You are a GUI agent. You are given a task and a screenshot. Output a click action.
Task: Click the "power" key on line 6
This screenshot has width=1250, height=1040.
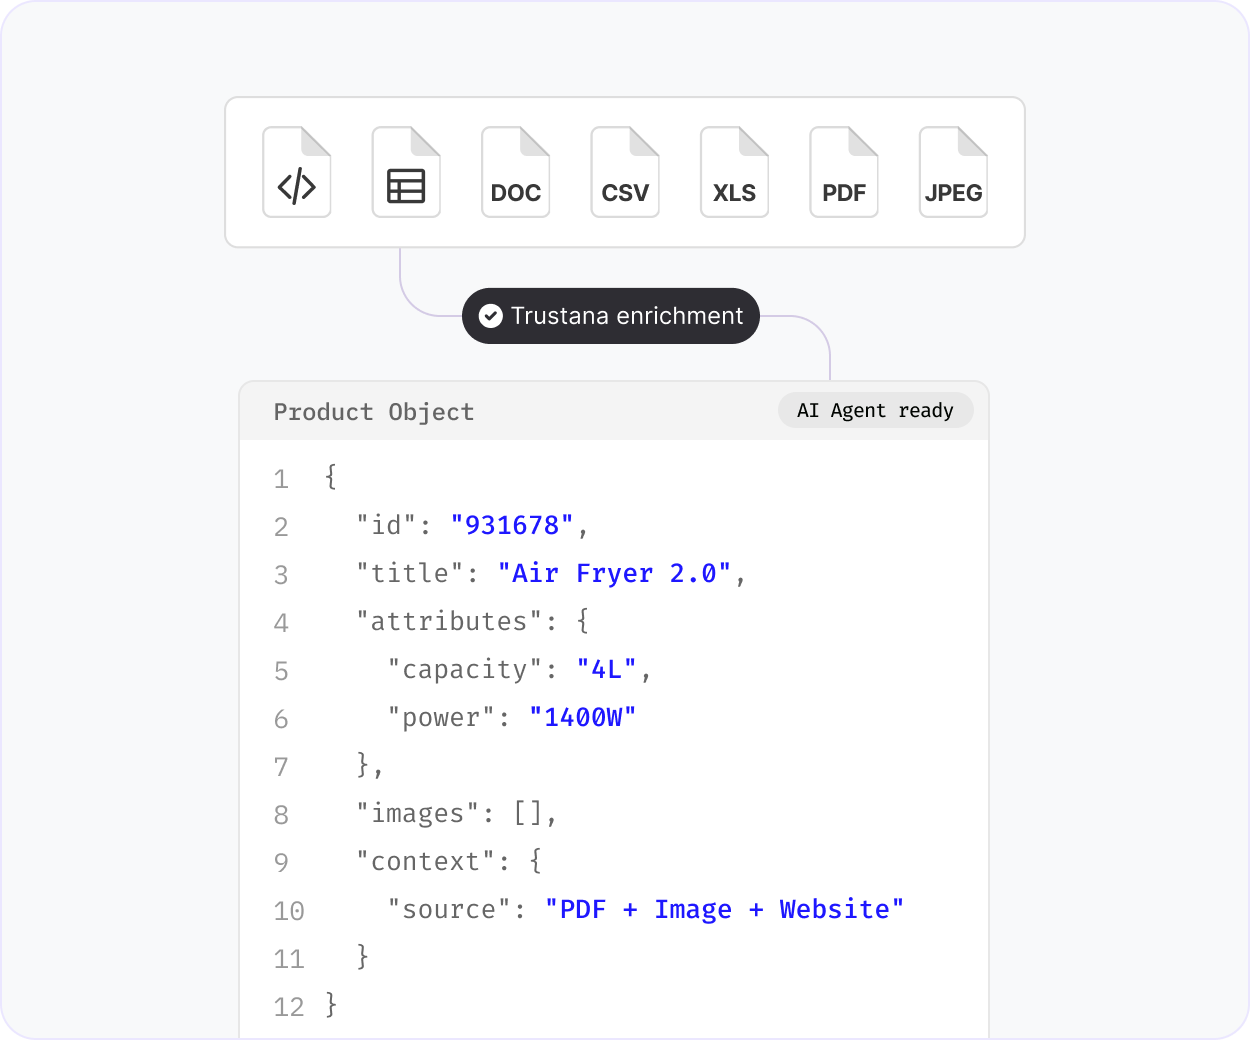pyautogui.click(x=441, y=717)
